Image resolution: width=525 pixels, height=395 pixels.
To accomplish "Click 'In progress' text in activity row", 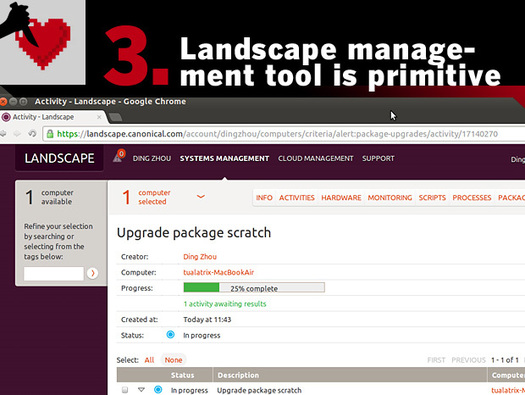I will pos(190,390).
